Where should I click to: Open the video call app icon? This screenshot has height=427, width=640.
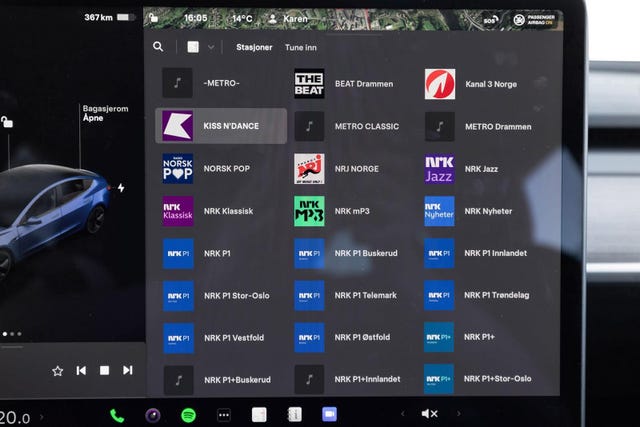(329, 414)
